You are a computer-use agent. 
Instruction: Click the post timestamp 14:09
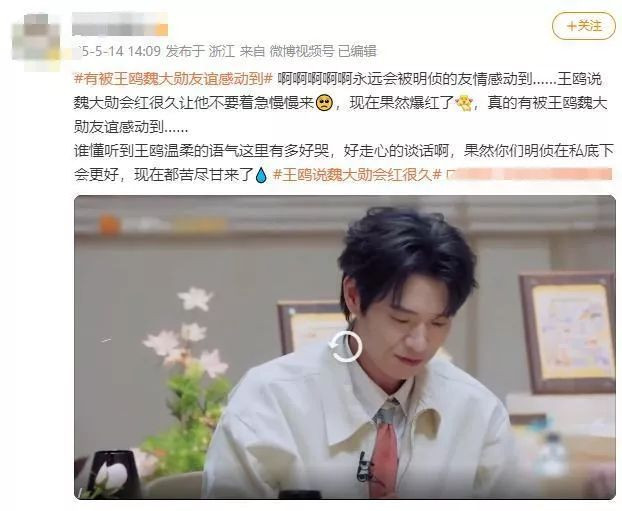pyautogui.click(x=144, y=52)
